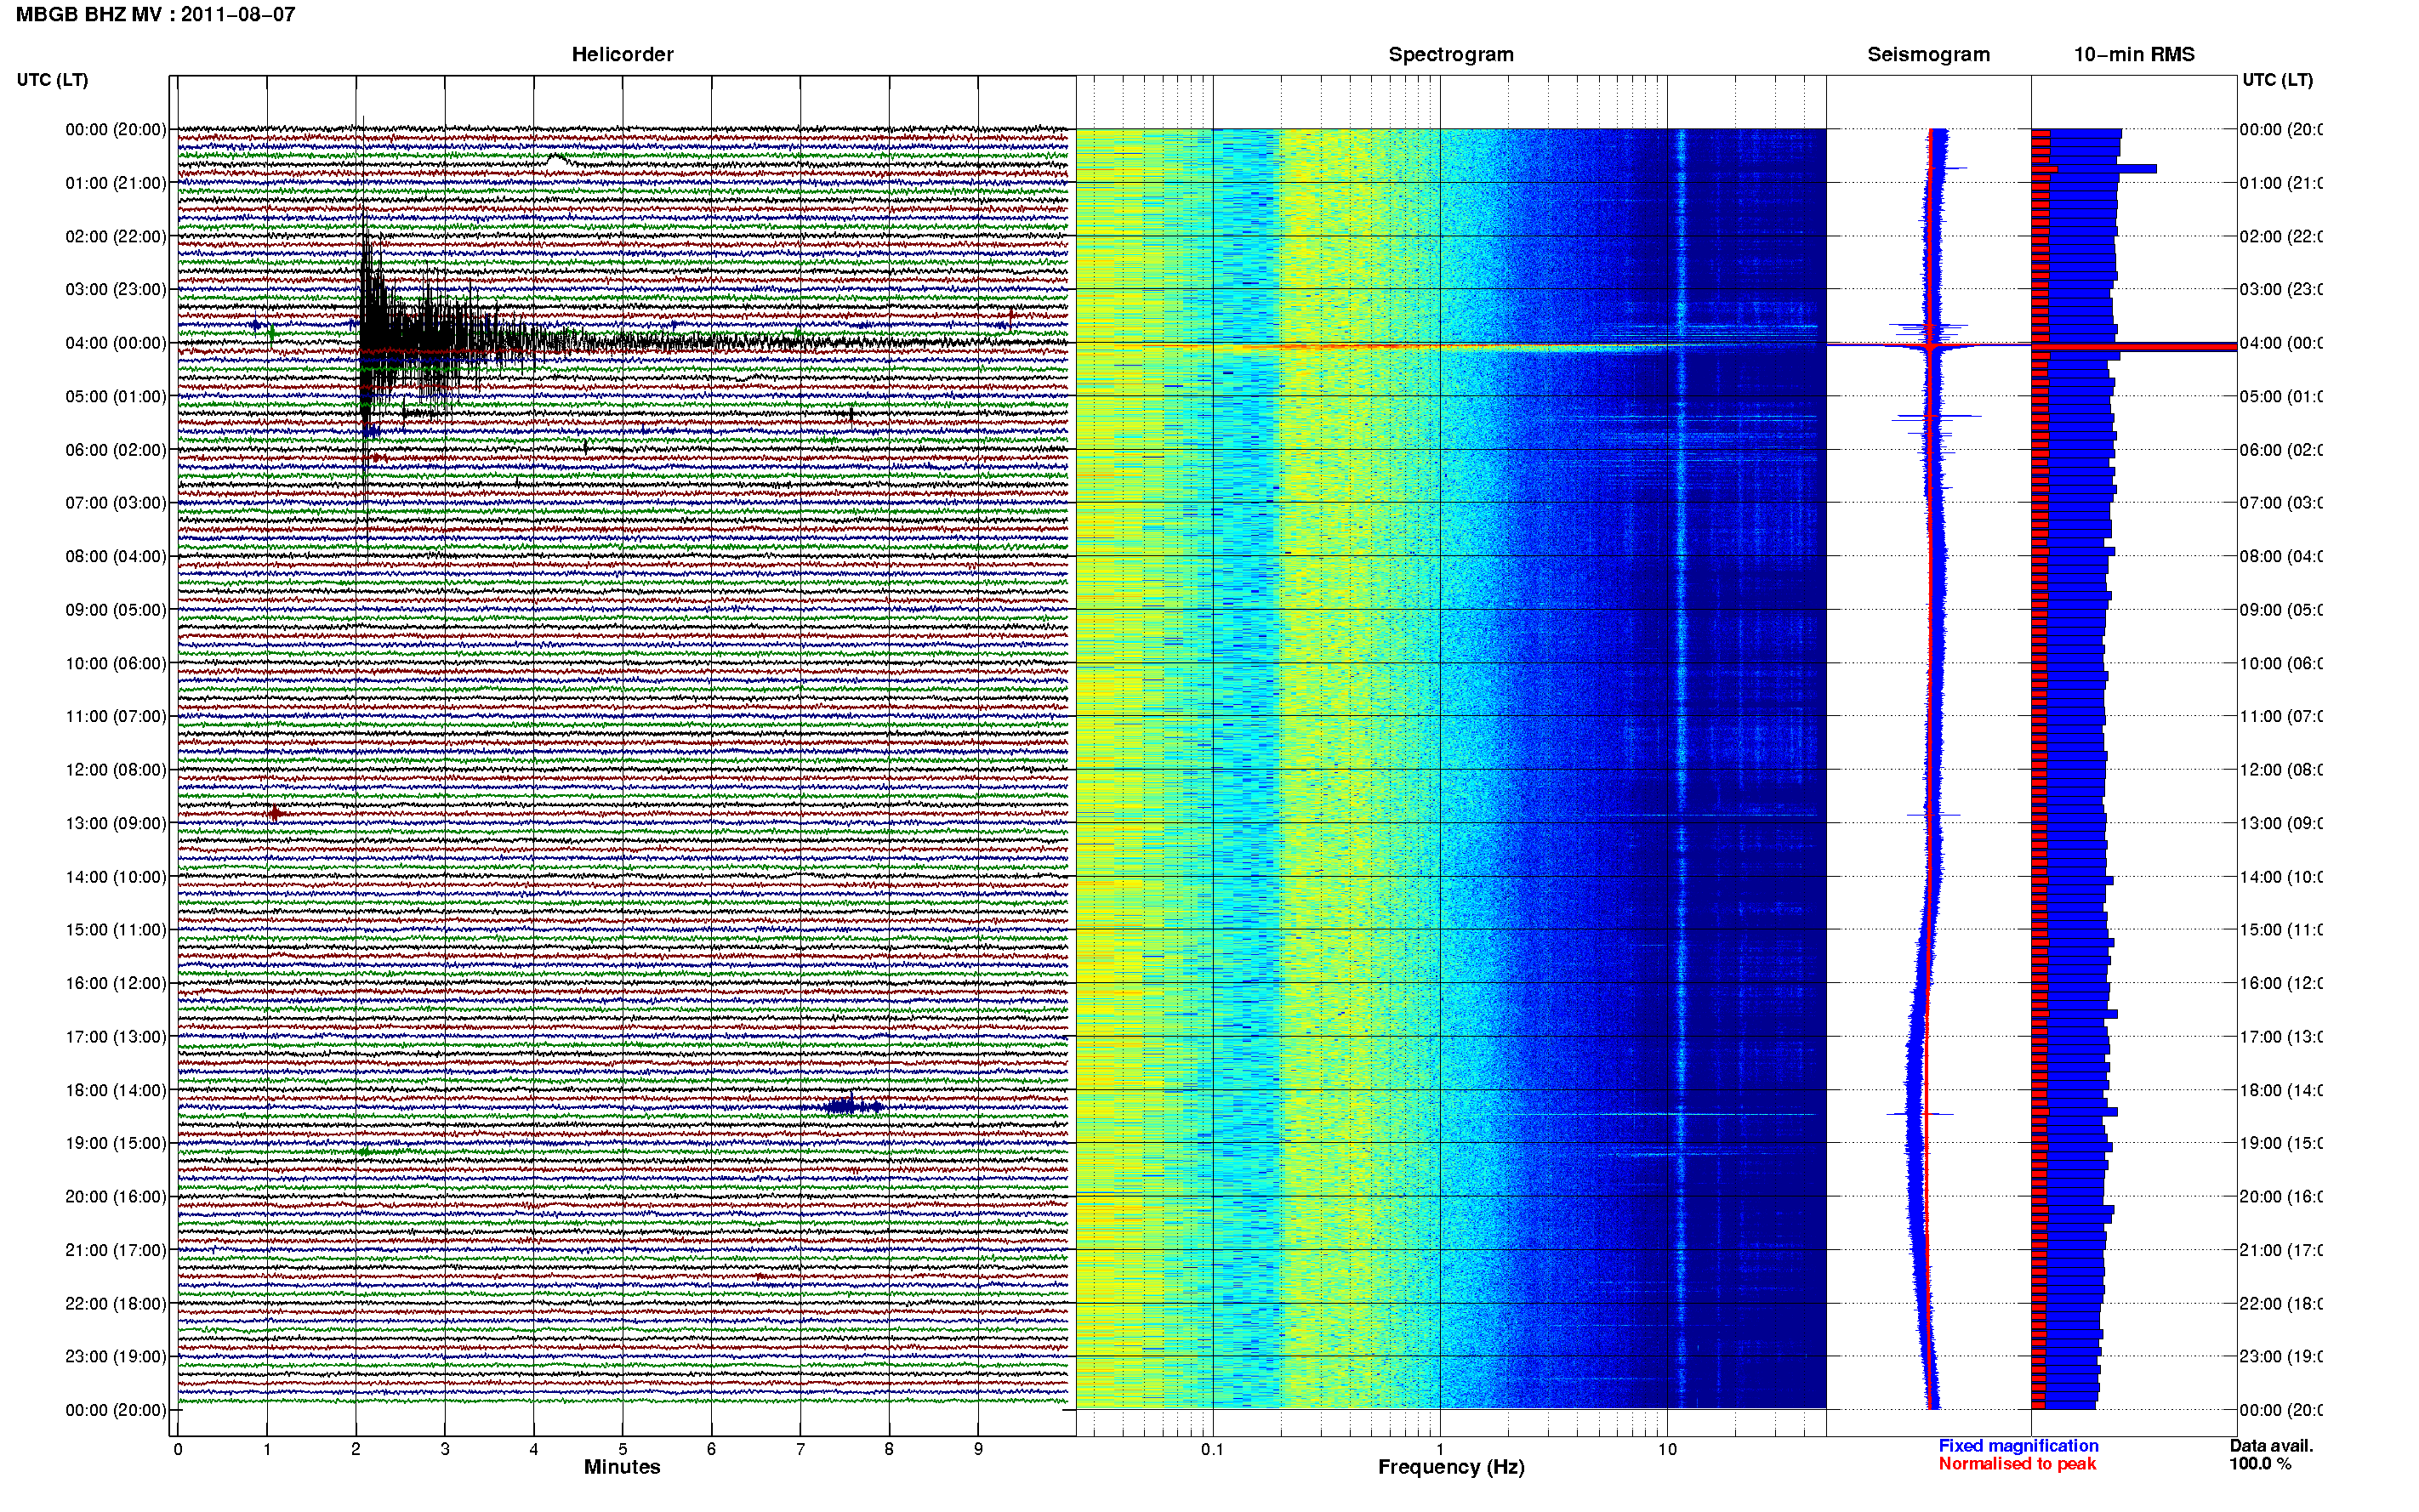
Task: Click the 'MBGB BHZ MV : 2011-08-07' title
Action: coord(155,14)
